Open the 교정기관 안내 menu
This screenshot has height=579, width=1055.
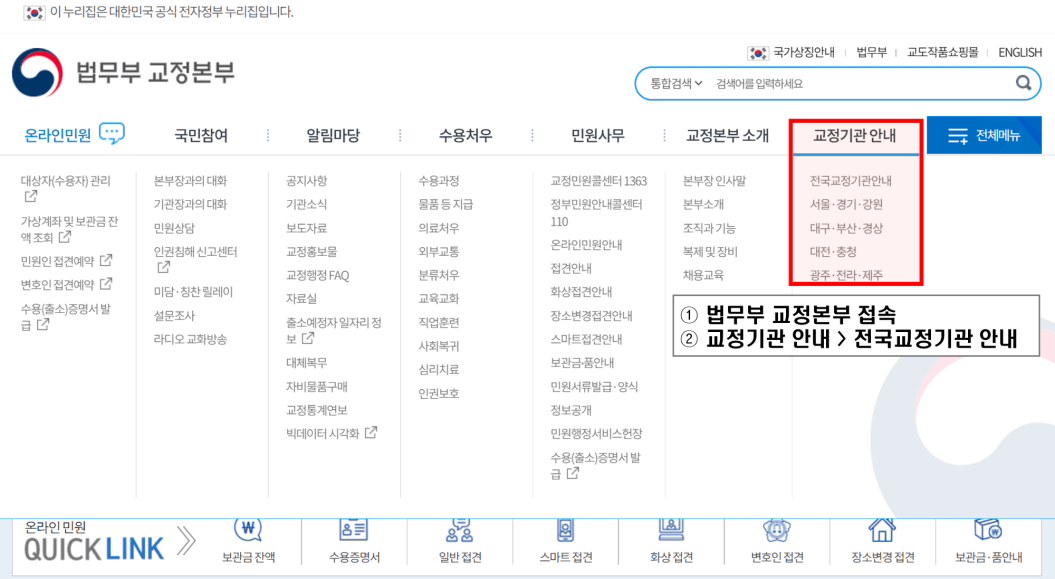pos(854,135)
